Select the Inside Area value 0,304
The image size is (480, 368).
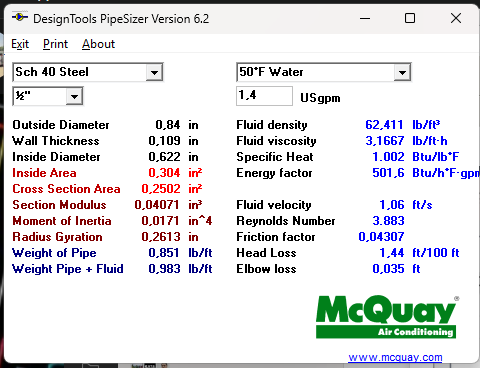click(x=164, y=173)
